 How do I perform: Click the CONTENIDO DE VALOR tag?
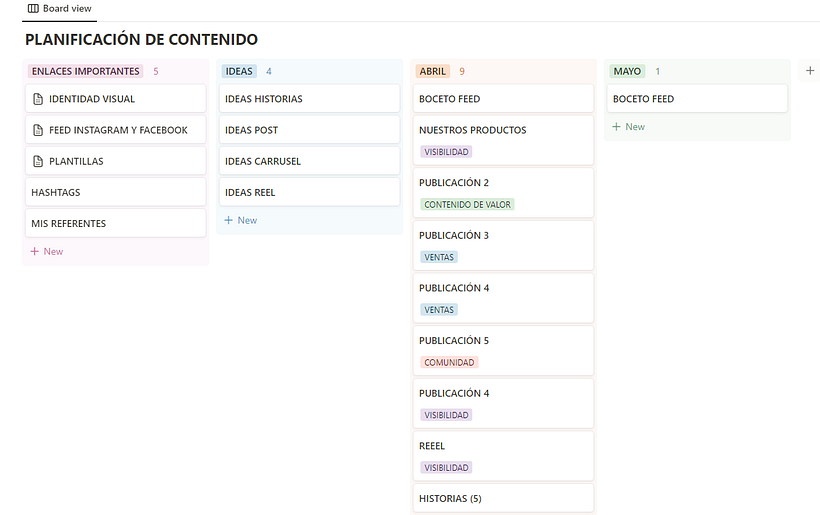click(468, 204)
